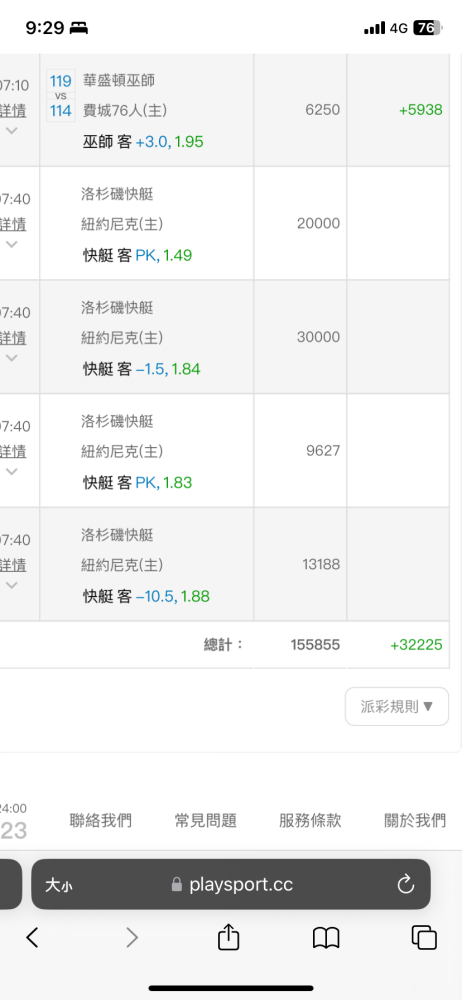The image size is (462, 1000).
Task: Open 常見問題 footer link
Action: click(205, 820)
